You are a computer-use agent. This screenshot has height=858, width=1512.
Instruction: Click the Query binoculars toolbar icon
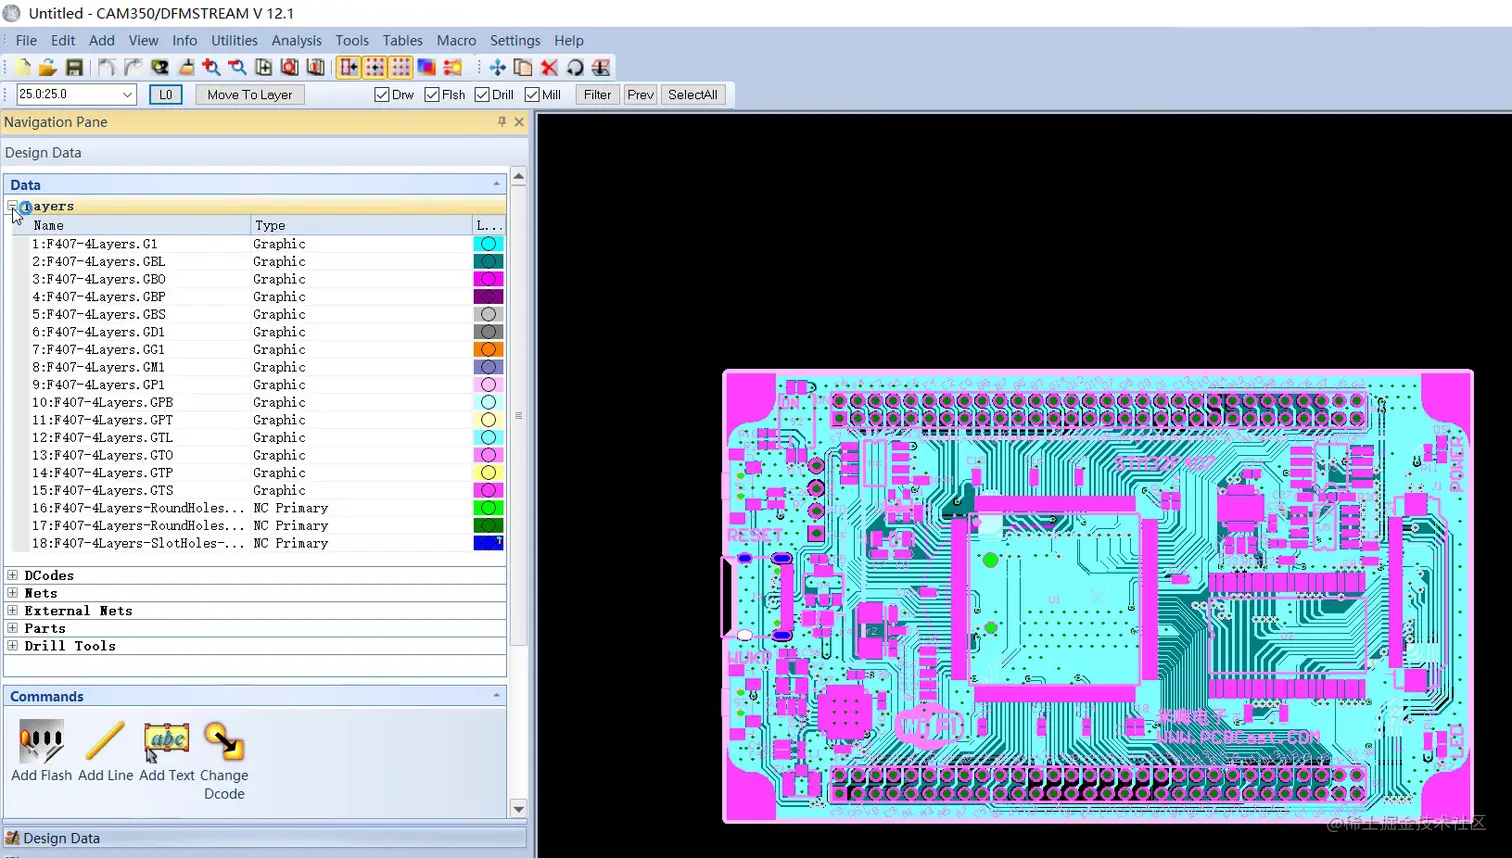(160, 67)
